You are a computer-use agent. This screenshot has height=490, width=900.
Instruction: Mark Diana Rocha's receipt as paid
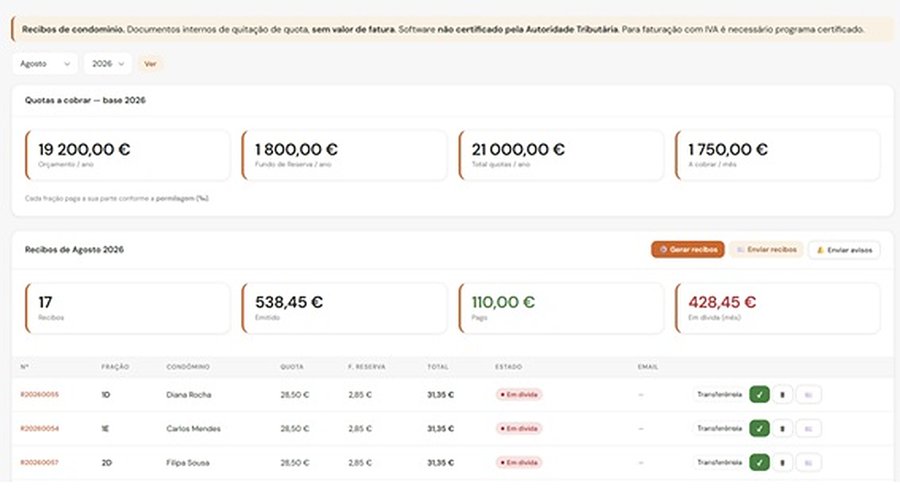point(759,395)
